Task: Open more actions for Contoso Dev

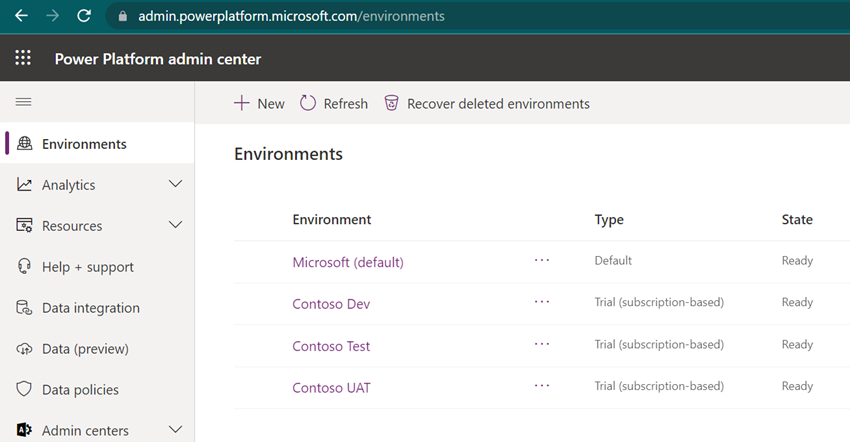Action: click(542, 302)
